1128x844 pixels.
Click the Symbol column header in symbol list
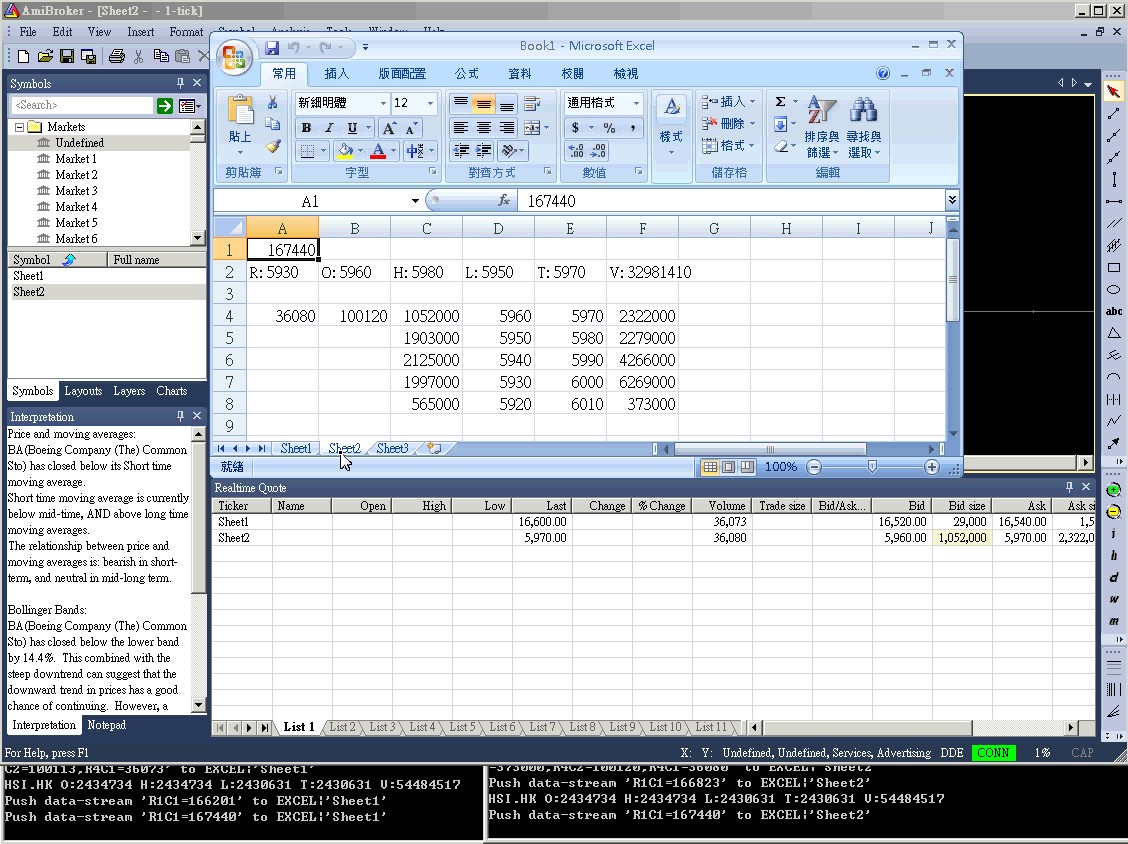tap(56, 260)
